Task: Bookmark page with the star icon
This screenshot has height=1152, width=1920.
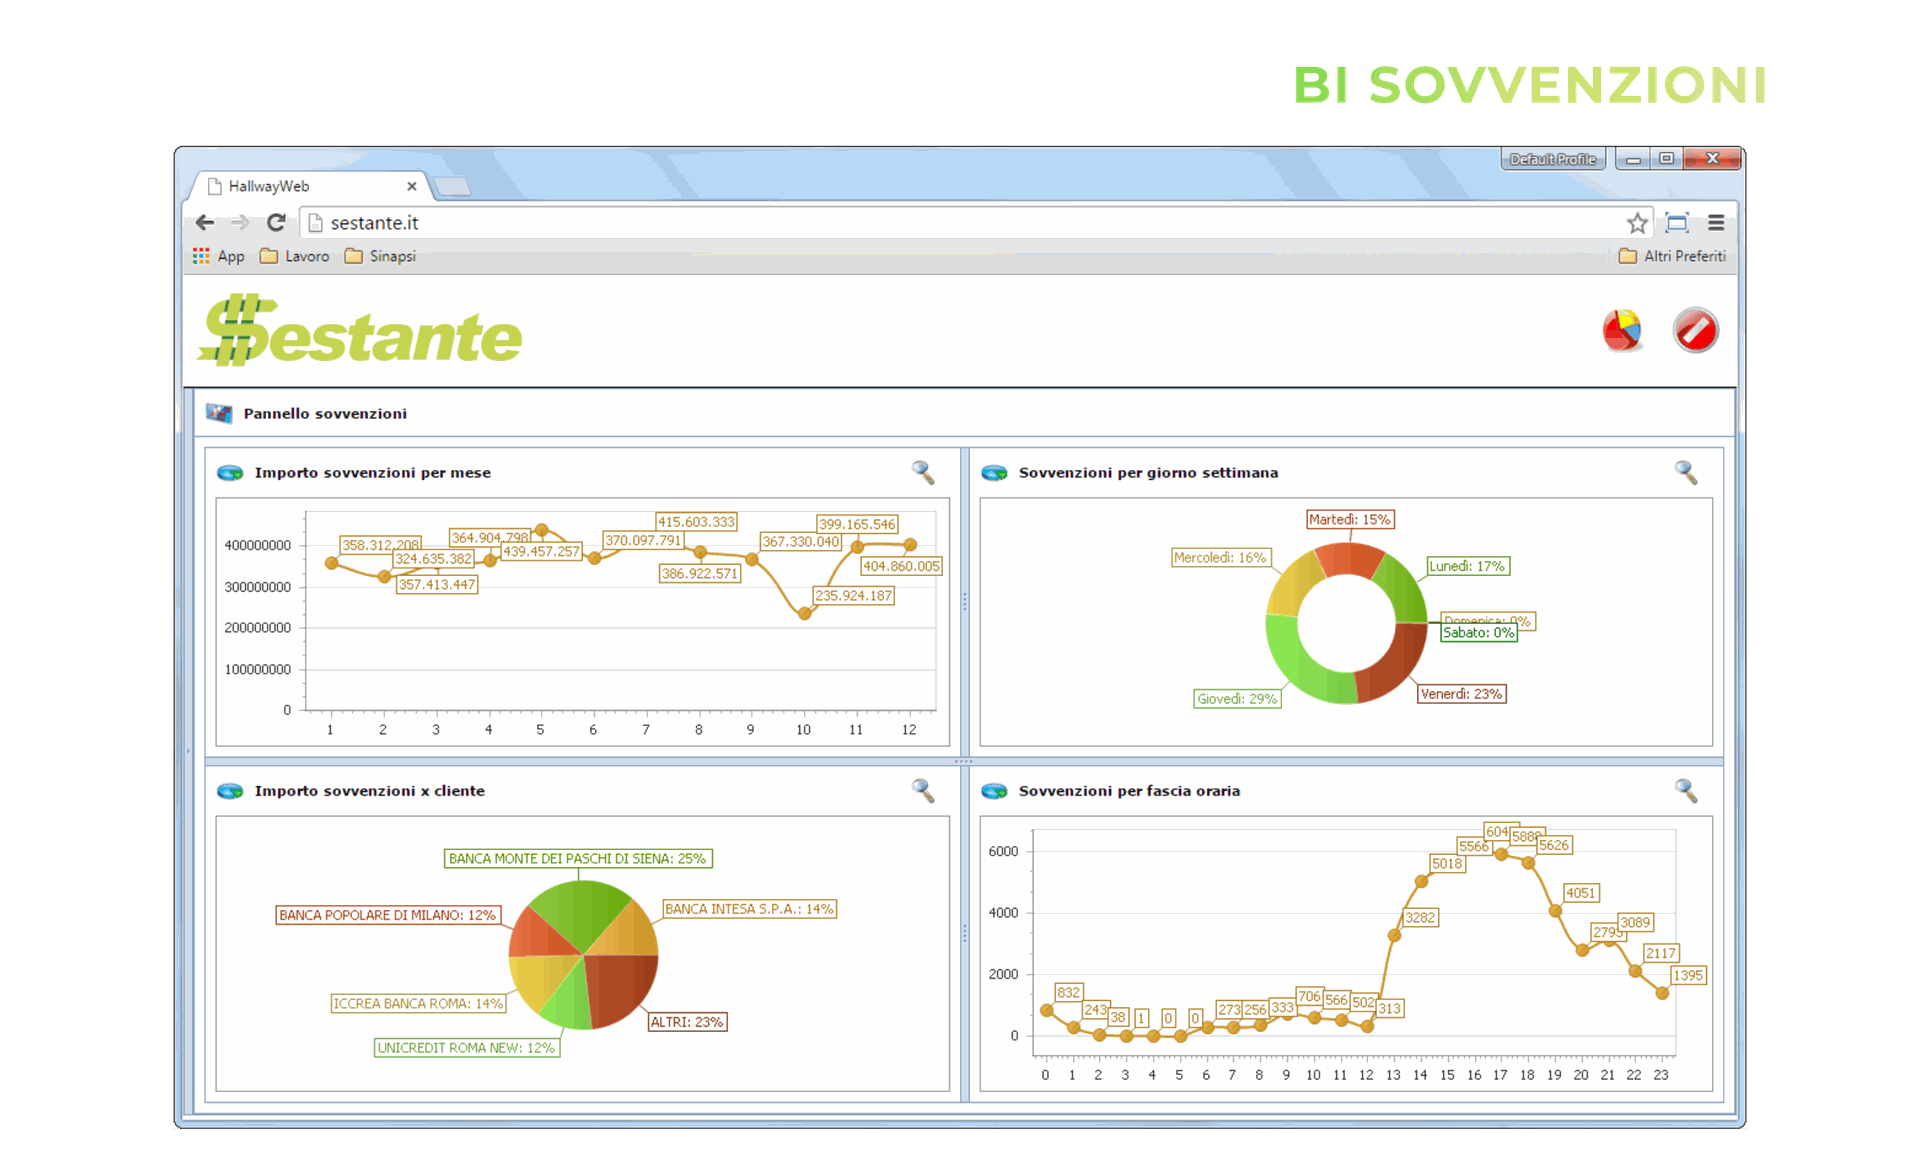Action: (1636, 223)
